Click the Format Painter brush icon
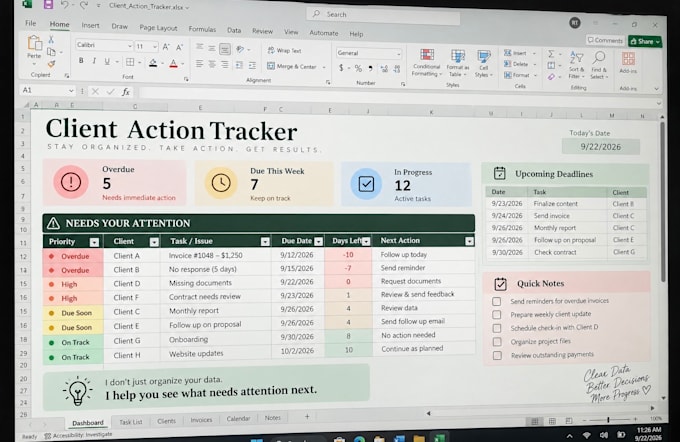Screen dimensions: 680x442 pyautogui.click(x=51, y=64)
